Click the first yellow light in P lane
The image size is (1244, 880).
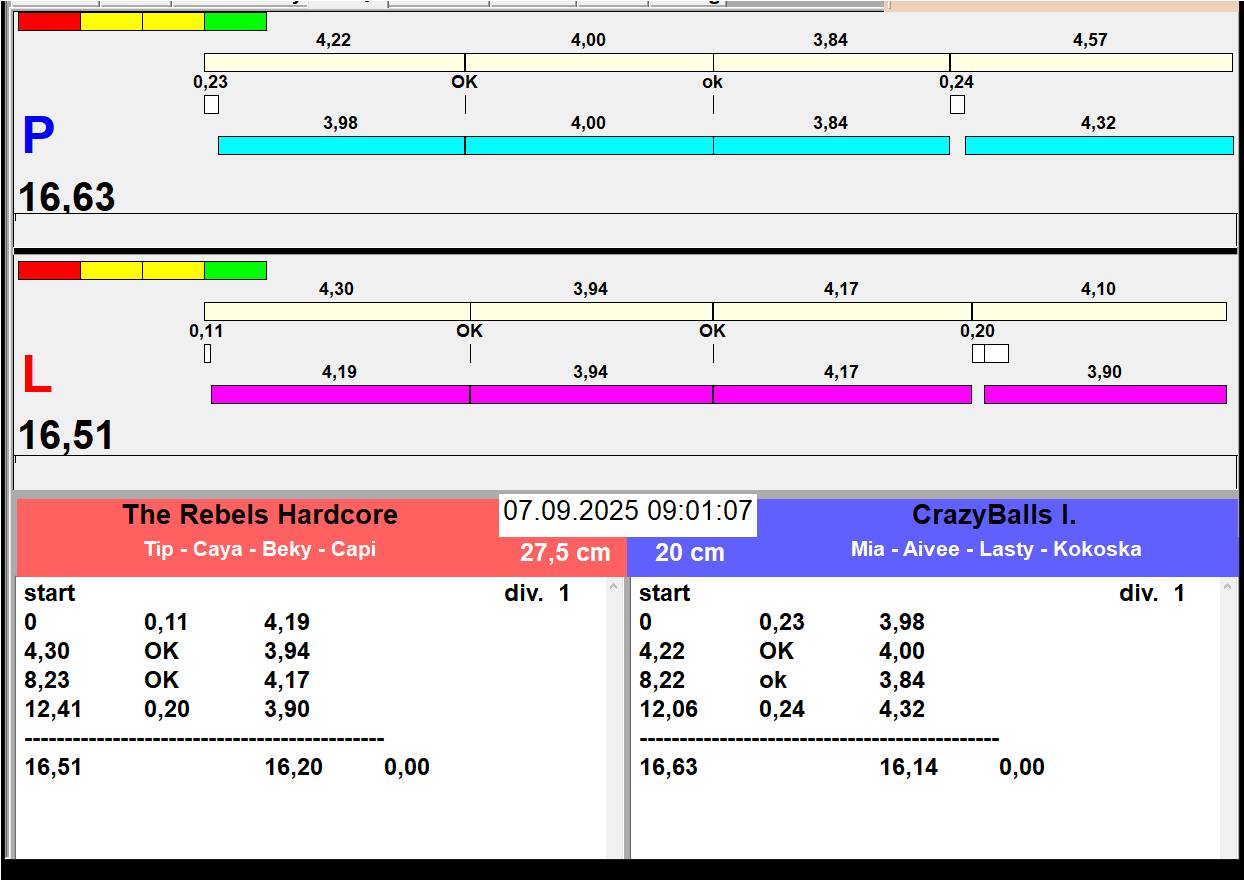tap(111, 22)
